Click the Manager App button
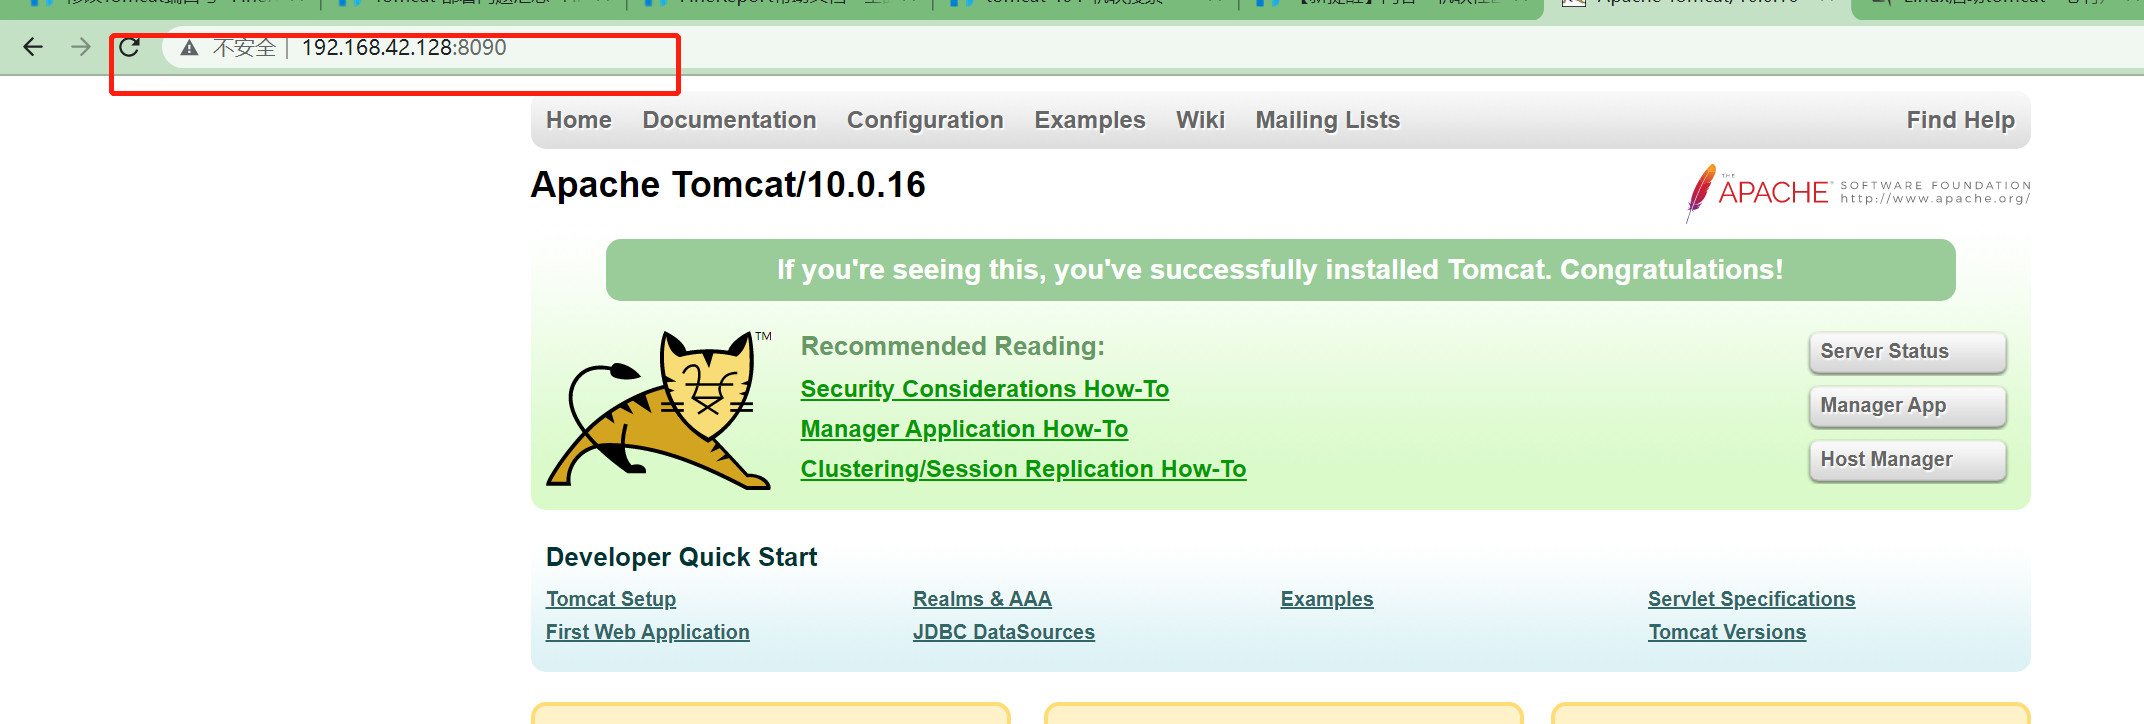 pyautogui.click(x=1907, y=406)
